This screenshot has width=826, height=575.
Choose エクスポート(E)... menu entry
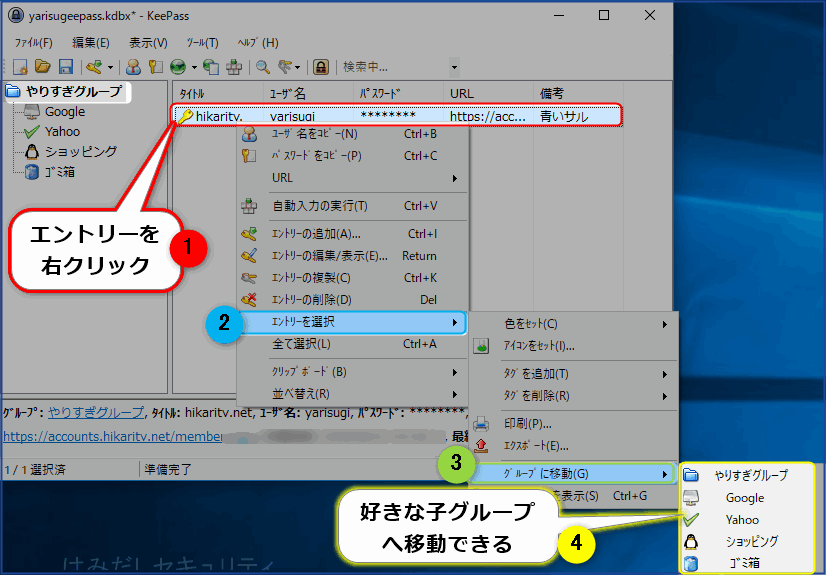(573, 446)
